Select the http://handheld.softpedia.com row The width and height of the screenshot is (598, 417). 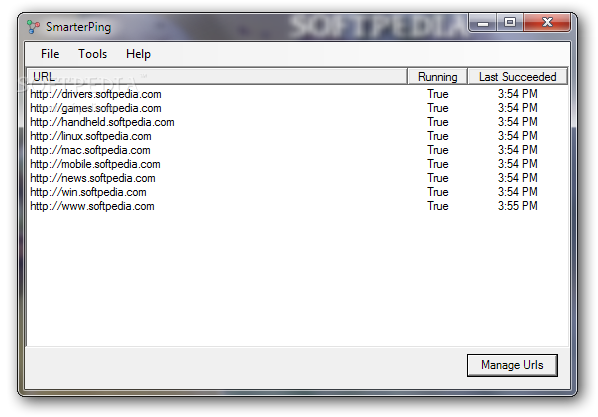point(297,122)
